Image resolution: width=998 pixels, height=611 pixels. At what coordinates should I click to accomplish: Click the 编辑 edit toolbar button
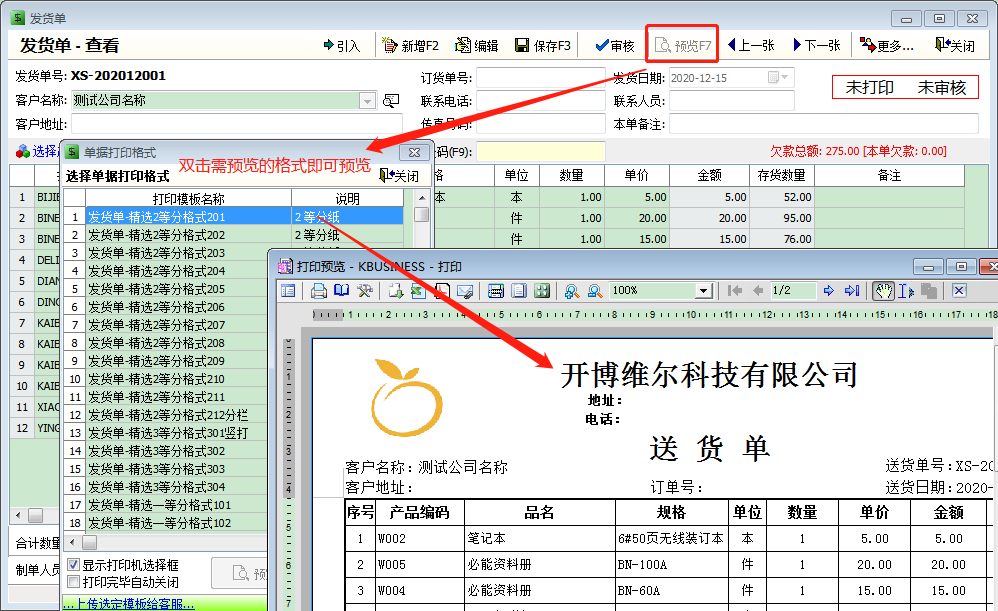477,45
